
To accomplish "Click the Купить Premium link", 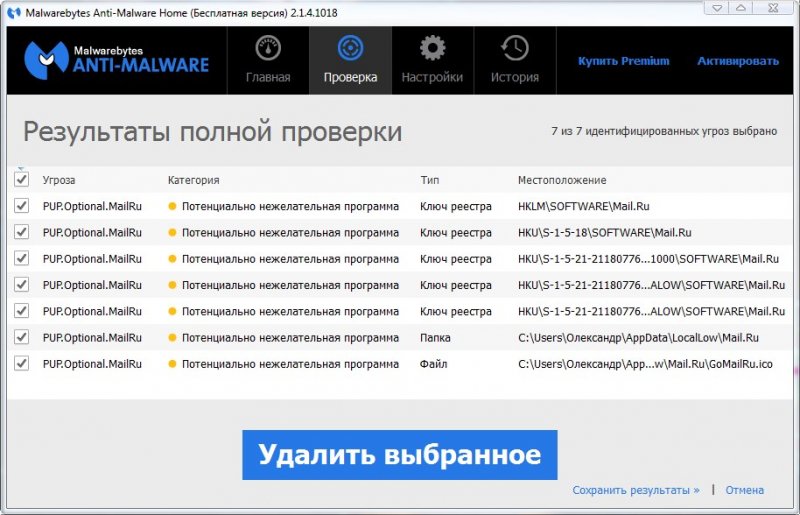I will [623, 61].
